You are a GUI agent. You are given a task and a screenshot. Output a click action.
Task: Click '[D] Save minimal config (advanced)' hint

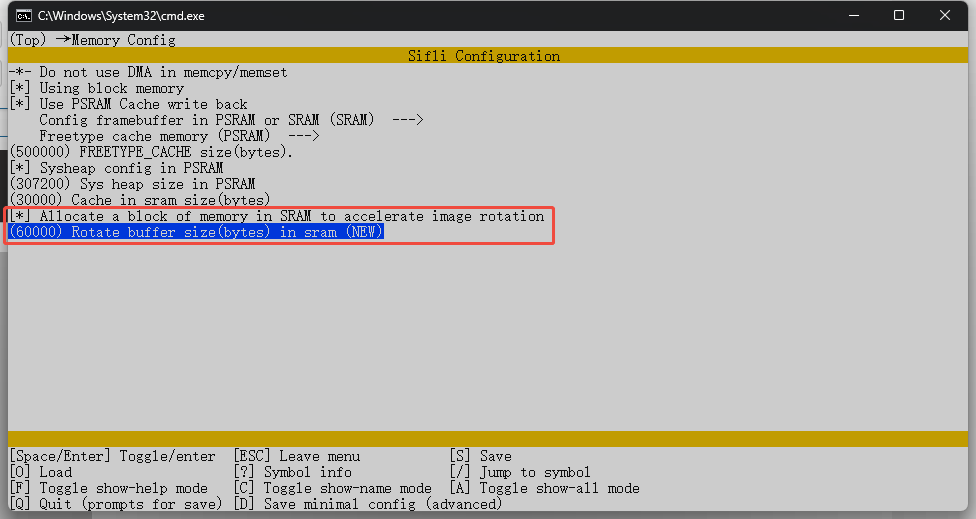click(x=368, y=504)
